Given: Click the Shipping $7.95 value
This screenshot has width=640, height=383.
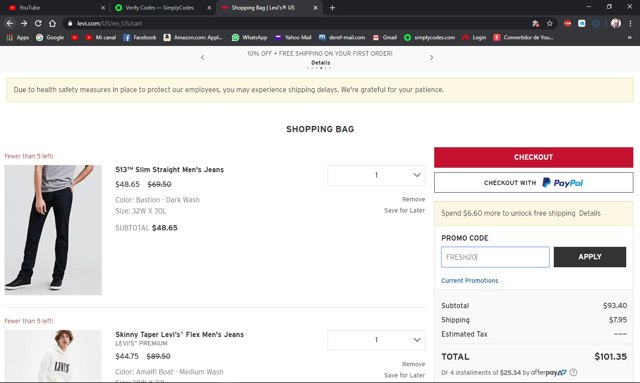Looking at the screenshot, I should [618, 320].
